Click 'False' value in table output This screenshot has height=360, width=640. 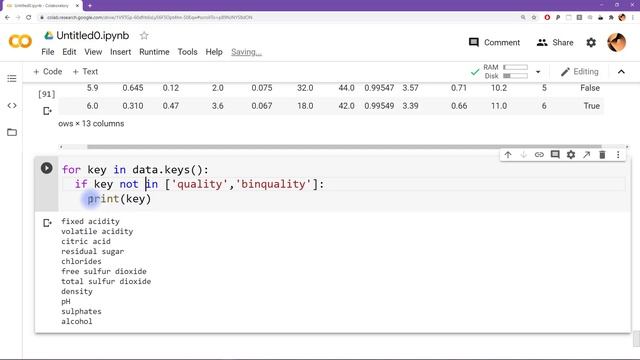click(590, 88)
